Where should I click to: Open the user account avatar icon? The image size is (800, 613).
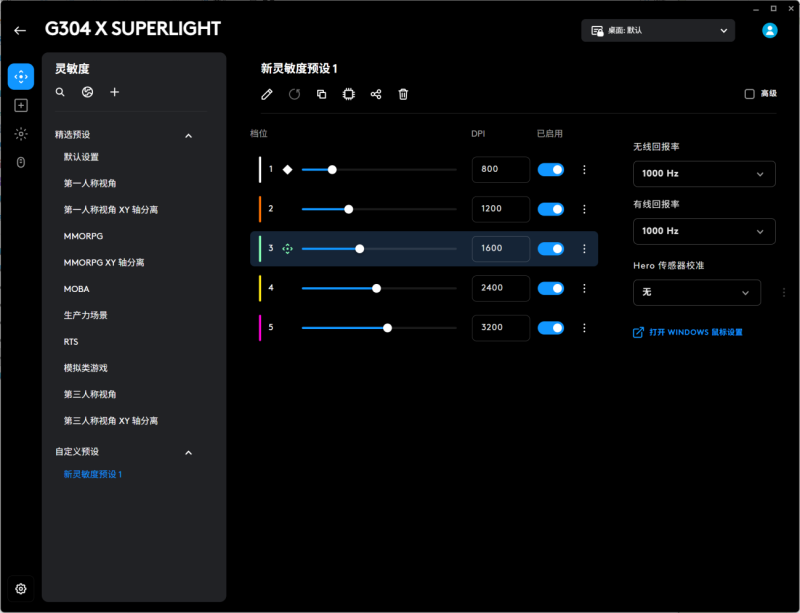point(769,31)
